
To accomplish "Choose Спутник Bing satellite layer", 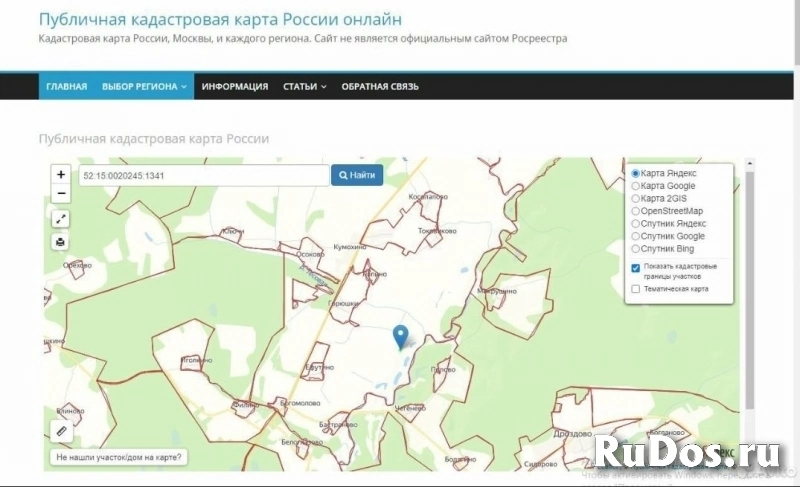I will (x=636, y=249).
